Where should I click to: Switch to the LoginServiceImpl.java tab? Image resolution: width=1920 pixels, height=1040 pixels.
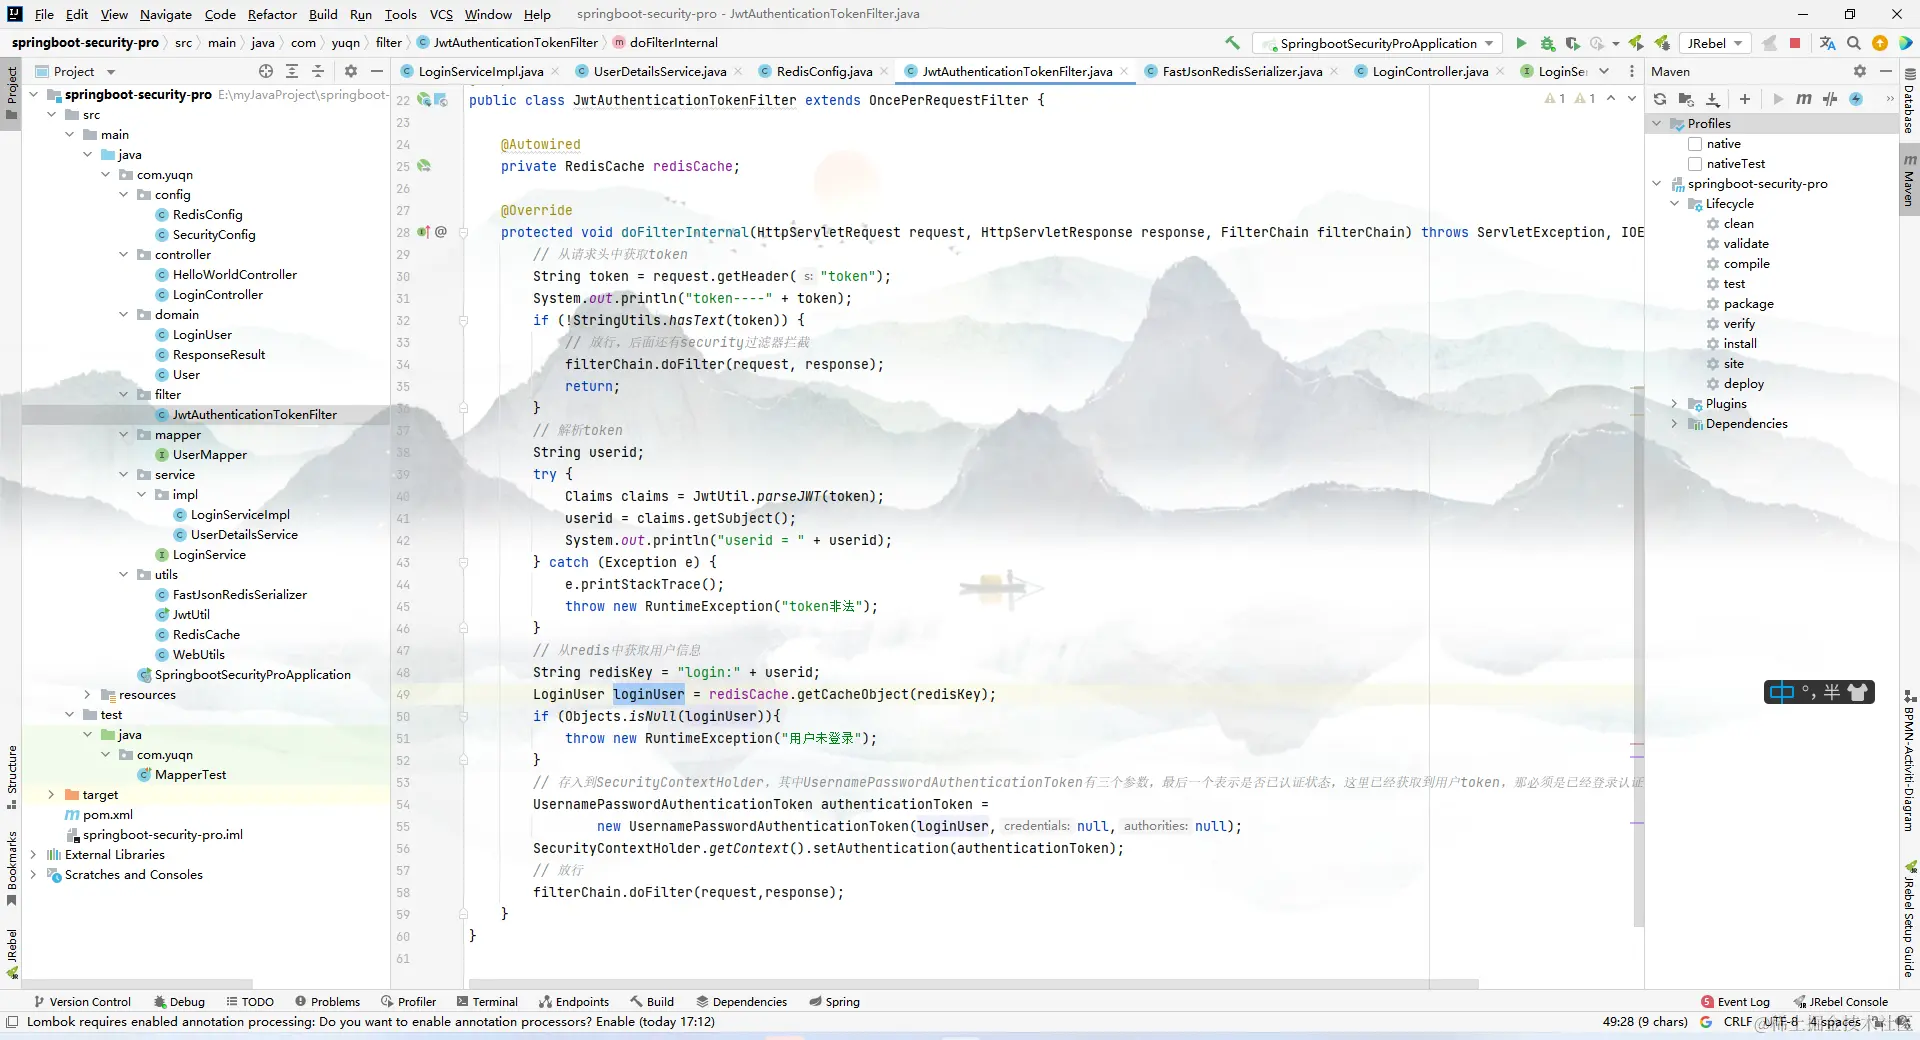click(x=481, y=71)
